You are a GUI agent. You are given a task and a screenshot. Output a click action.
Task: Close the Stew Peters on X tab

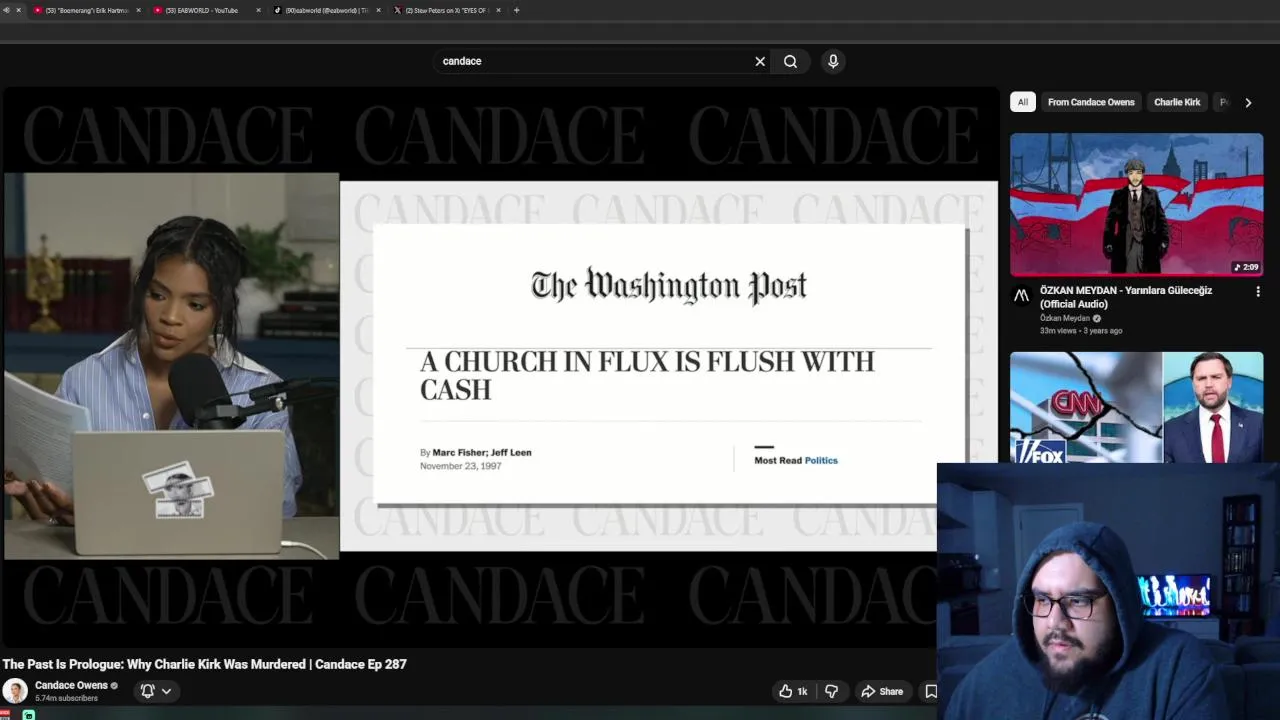coord(498,10)
